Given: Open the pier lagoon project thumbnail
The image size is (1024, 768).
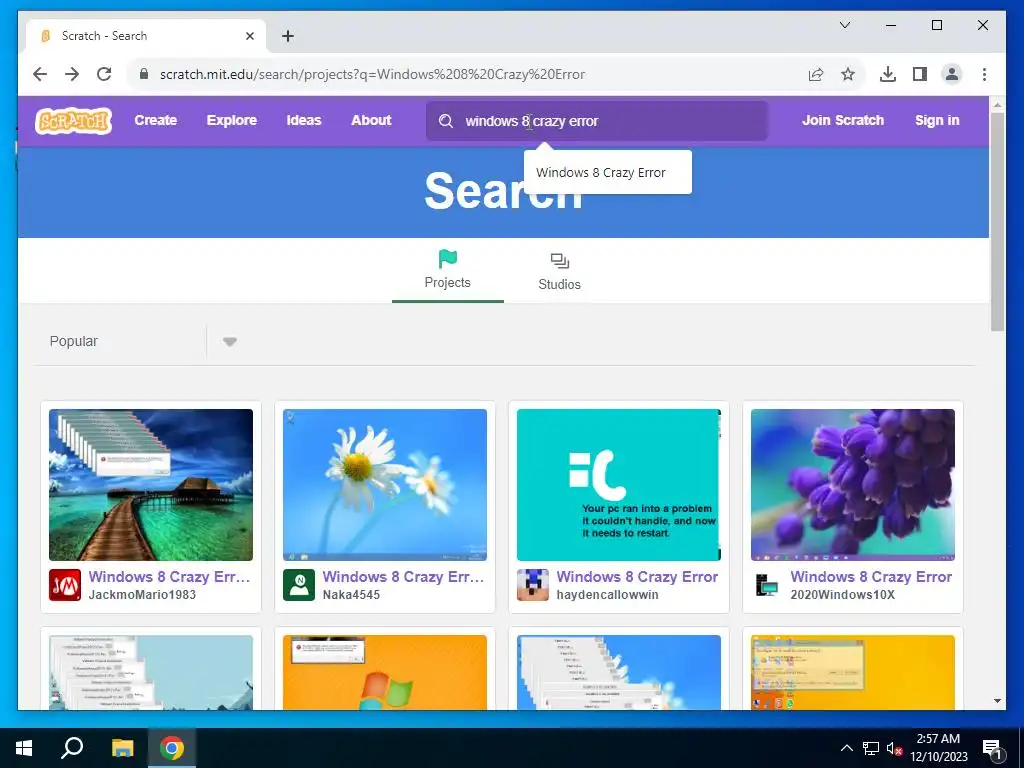Looking at the screenshot, I should pyautogui.click(x=151, y=485).
